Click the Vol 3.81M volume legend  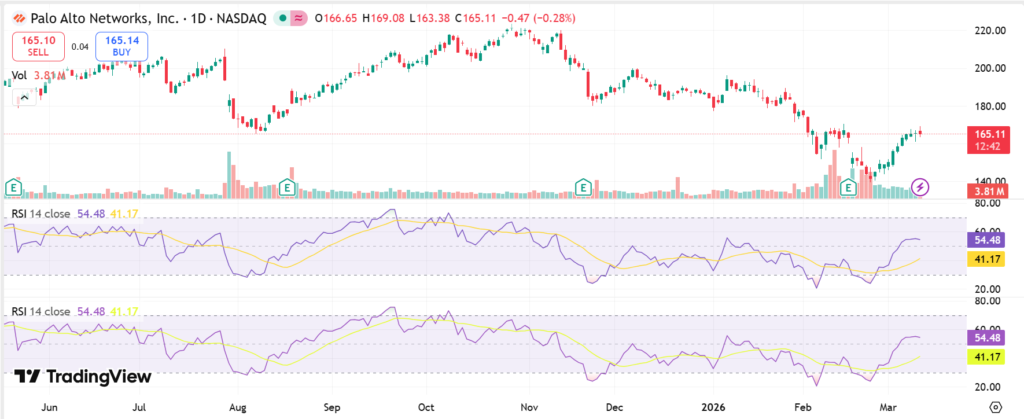(40, 76)
